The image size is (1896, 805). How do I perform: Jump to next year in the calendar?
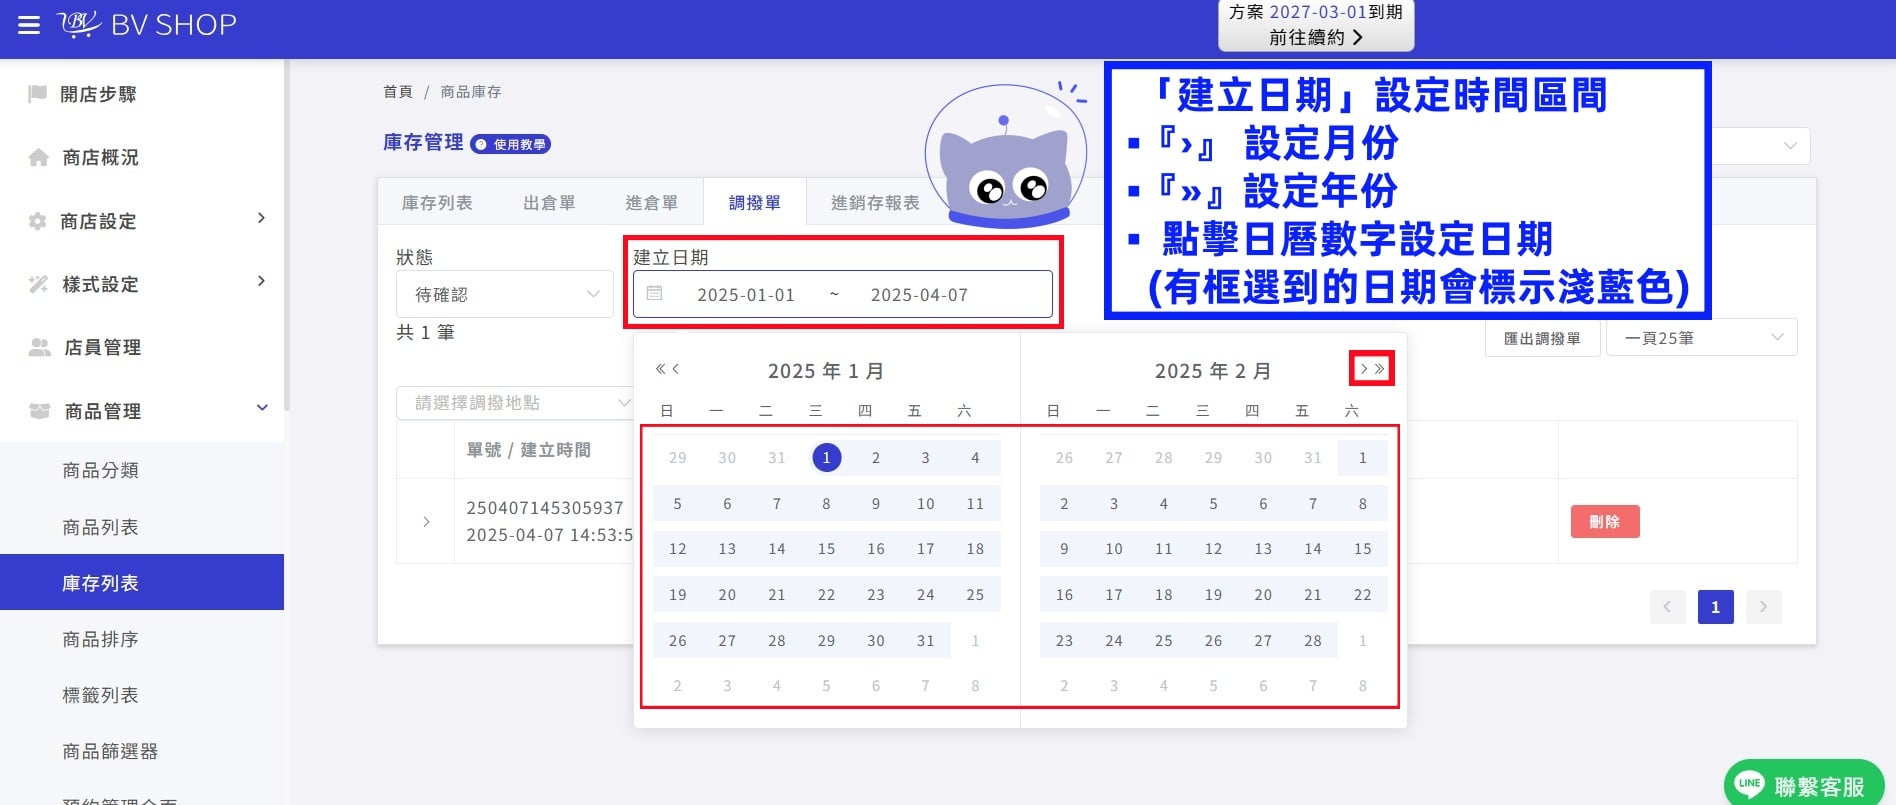click(x=1380, y=369)
